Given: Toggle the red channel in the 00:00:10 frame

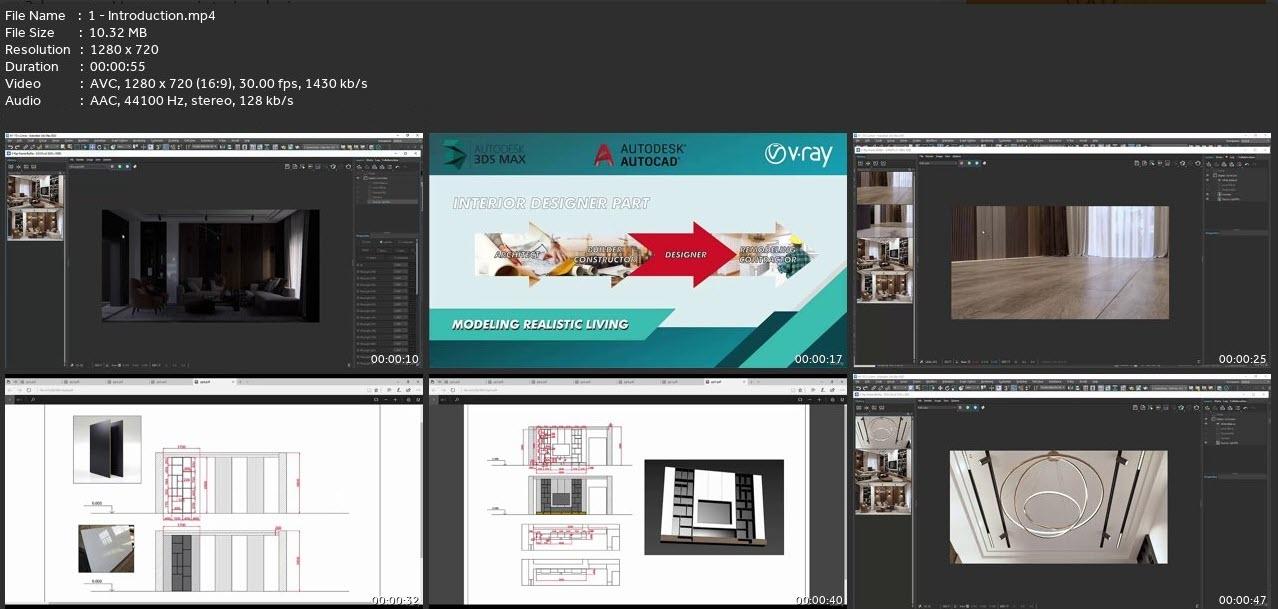Looking at the screenshot, I should [x=113, y=166].
